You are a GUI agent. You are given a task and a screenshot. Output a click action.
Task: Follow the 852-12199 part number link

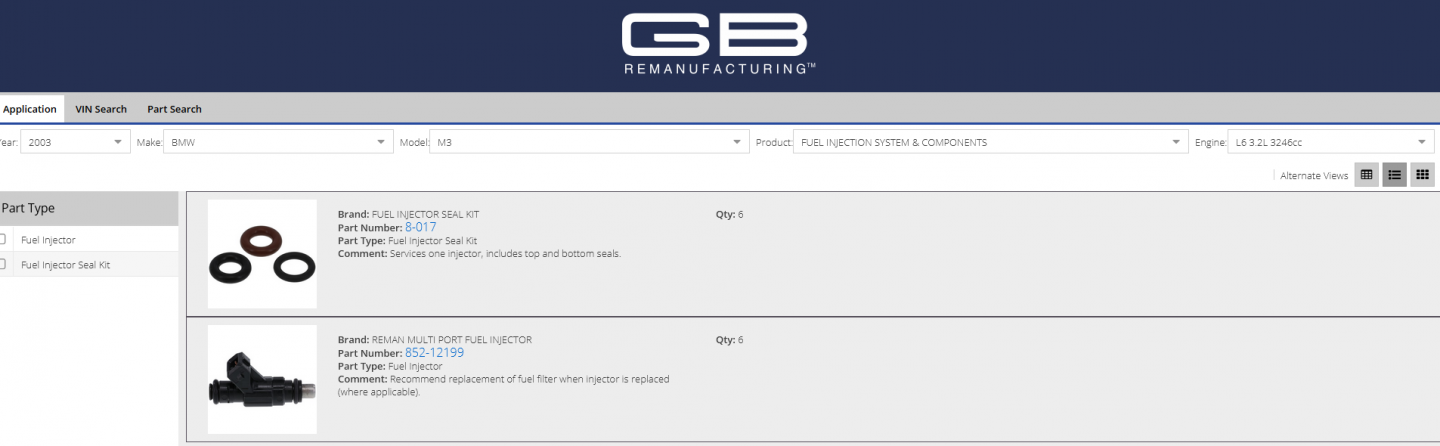tap(434, 353)
